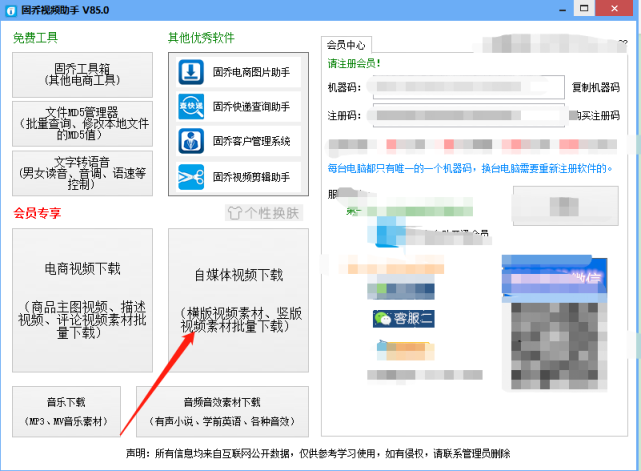This screenshot has height=471, width=641.
Task: Switch to the 会员中心 tab
Action: [x=346, y=45]
